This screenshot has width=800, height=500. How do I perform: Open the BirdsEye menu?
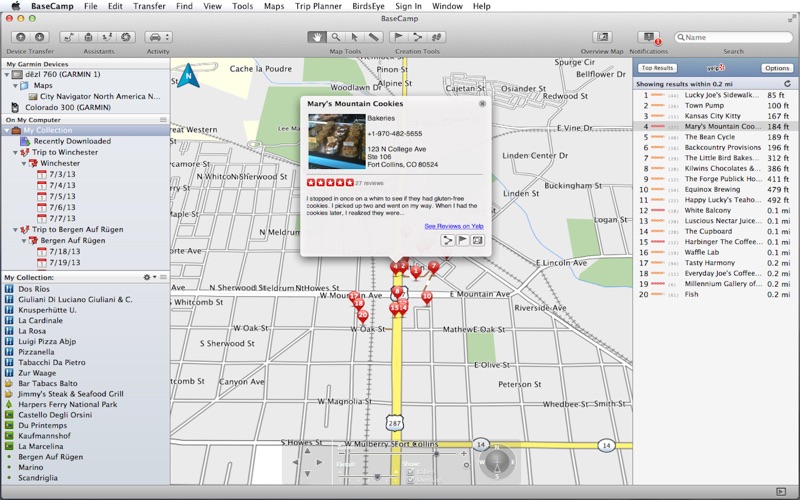(x=368, y=6)
